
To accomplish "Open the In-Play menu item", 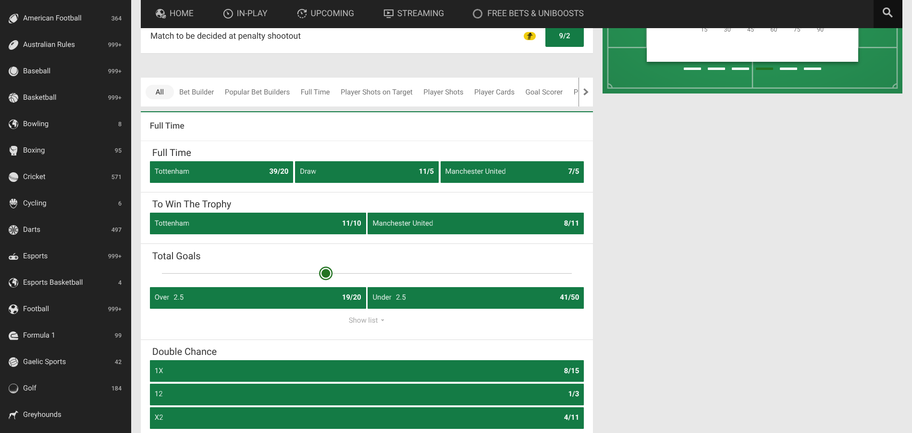I will click(x=245, y=14).
